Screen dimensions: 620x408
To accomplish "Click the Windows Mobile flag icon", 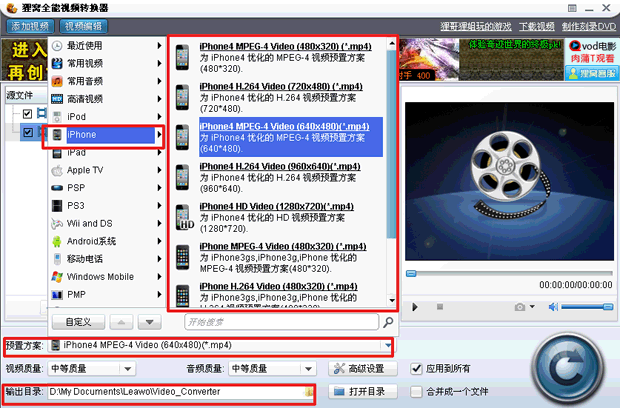I will 57,277.
